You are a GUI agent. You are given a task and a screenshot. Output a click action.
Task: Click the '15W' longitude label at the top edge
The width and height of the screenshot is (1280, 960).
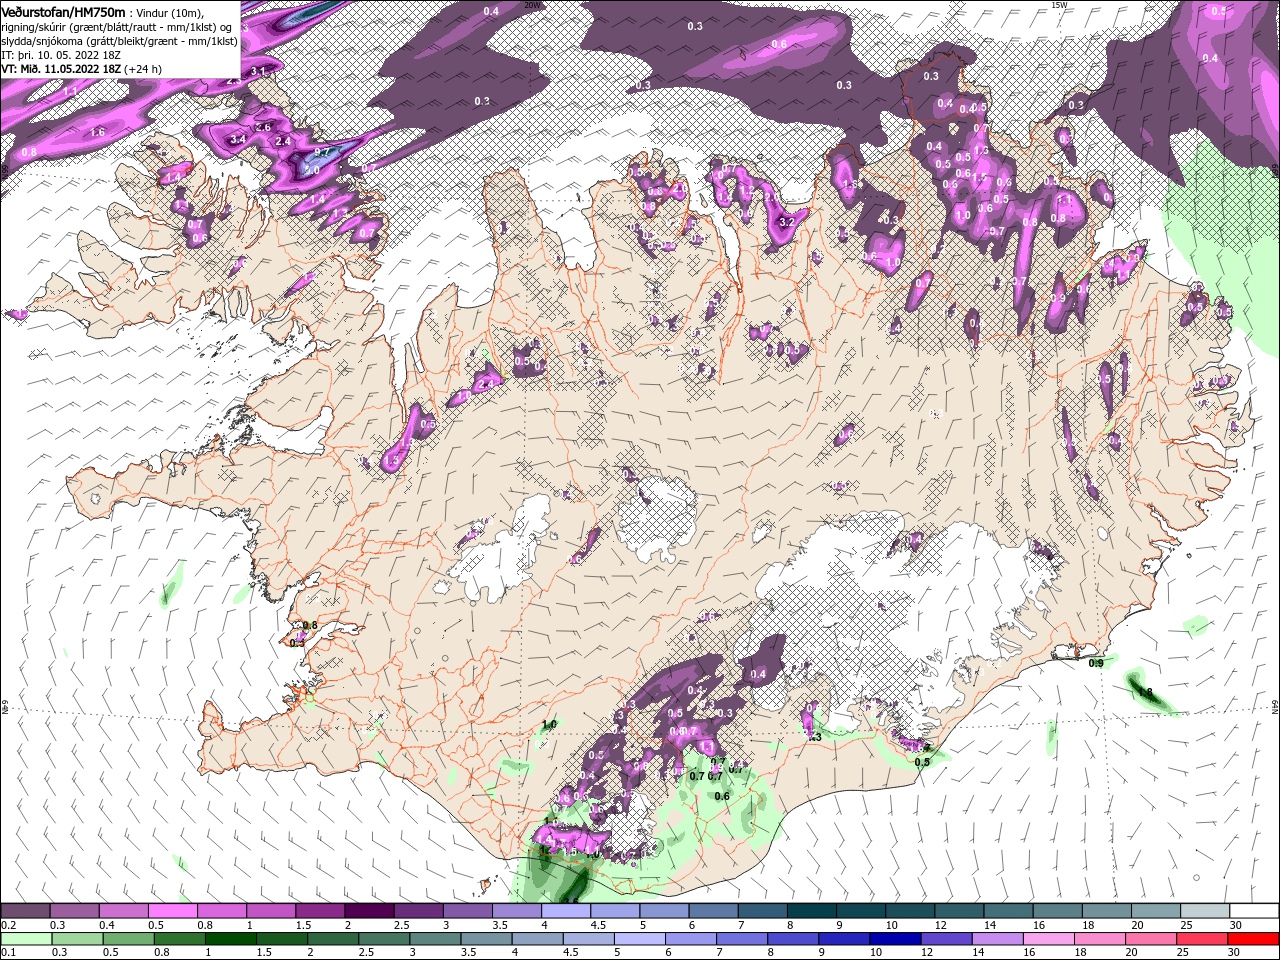(1059, 5)
